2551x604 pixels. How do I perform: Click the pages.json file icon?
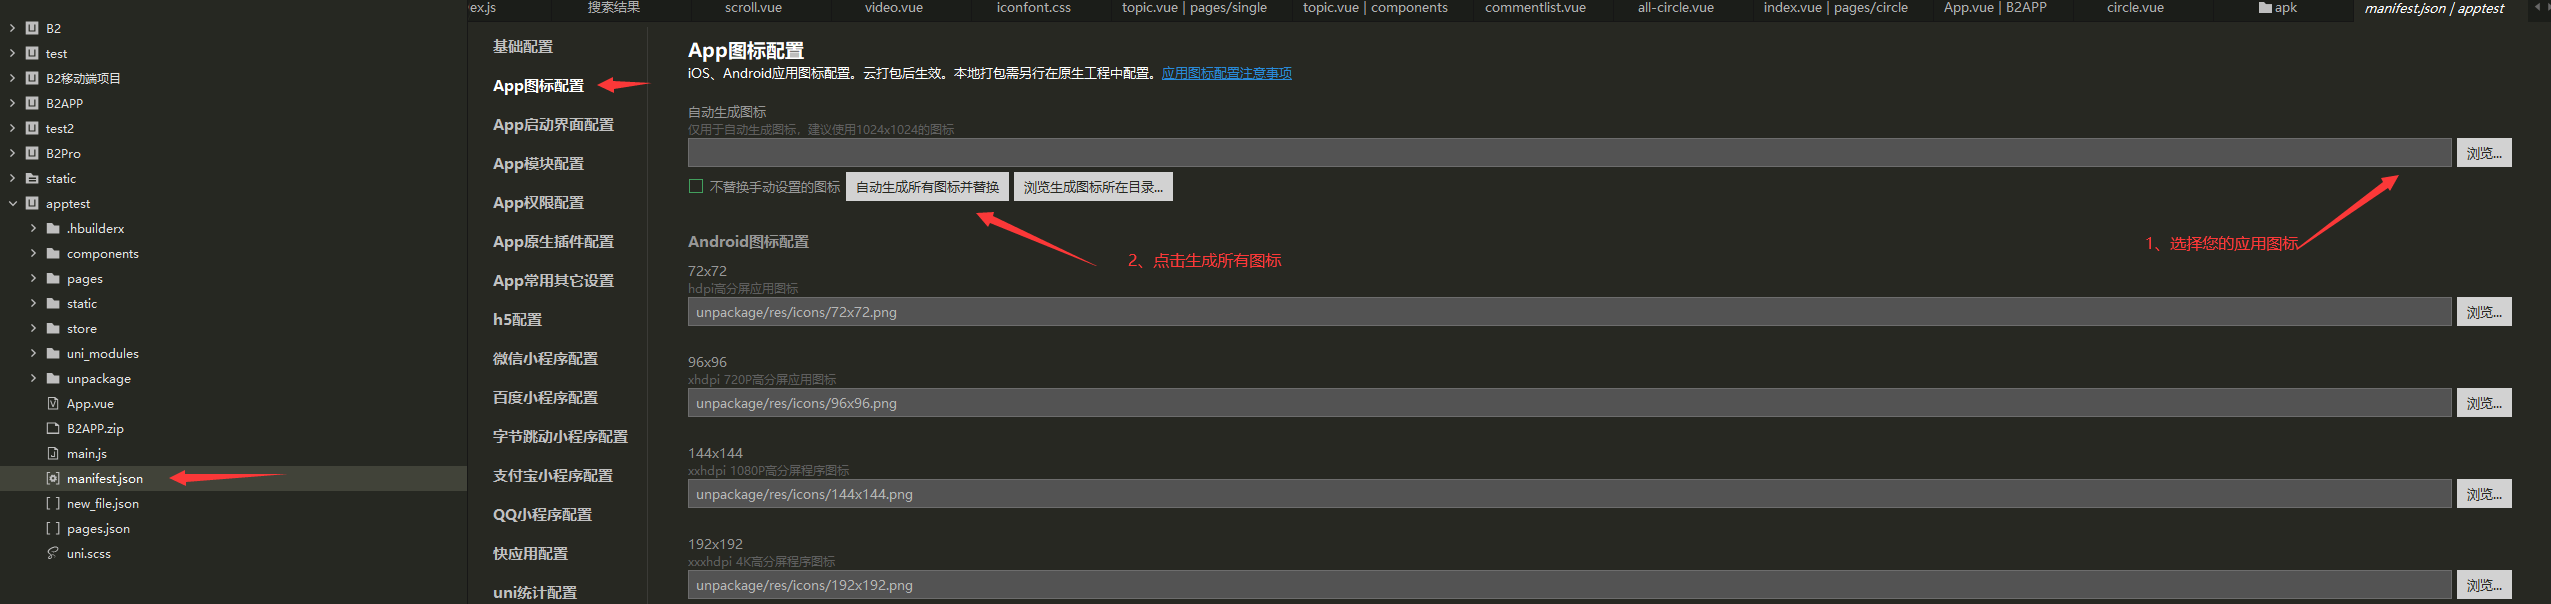(53, 529)
